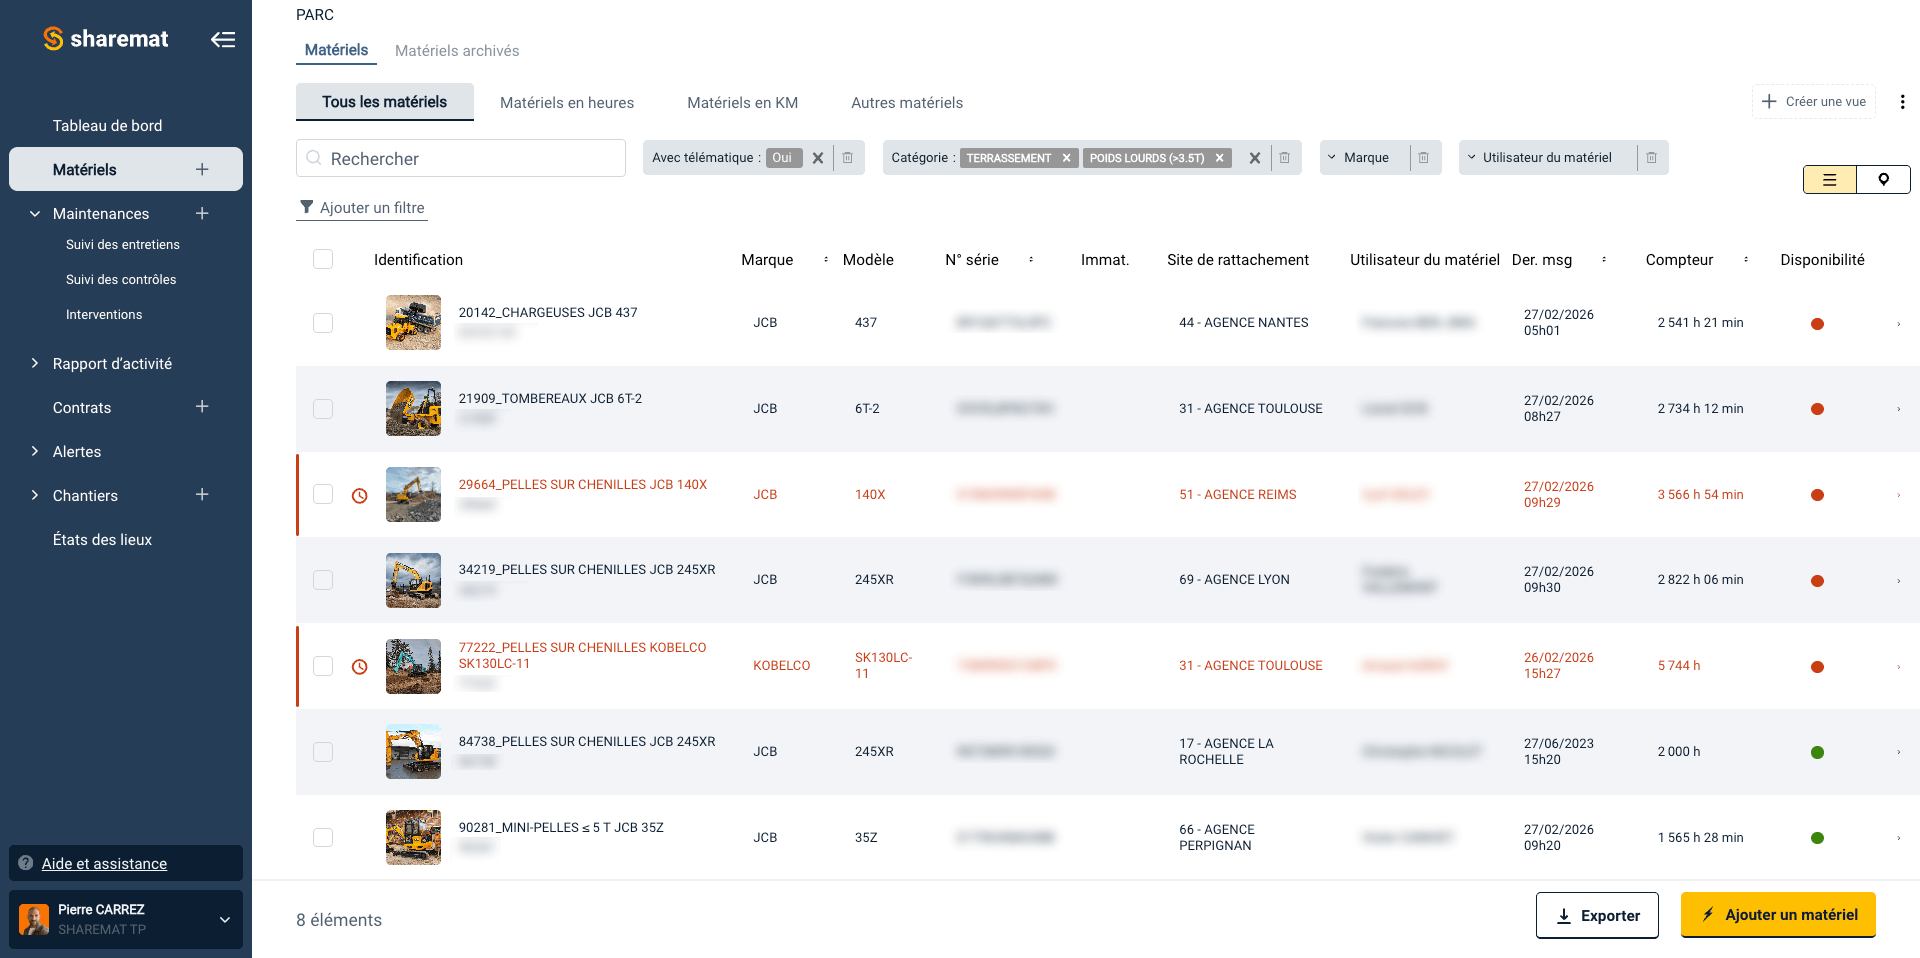Viewport: 1920px width, 958px height.
Task: Collapse the sidebar with the chevron icon
Action: click(223, 39)
